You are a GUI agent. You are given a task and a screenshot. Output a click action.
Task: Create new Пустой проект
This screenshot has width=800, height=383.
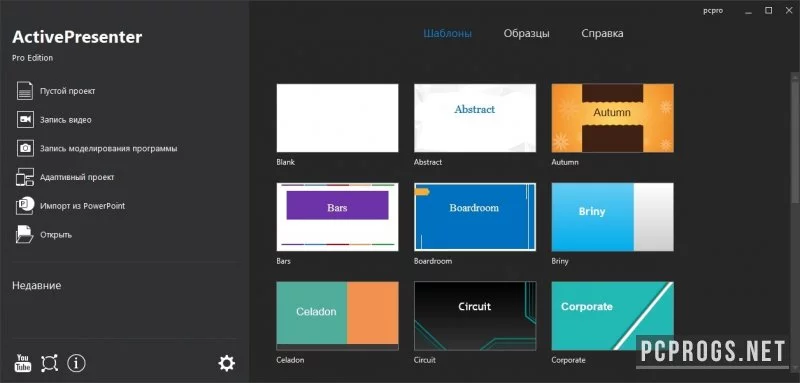pyautogui.click(x=68, y=91)
